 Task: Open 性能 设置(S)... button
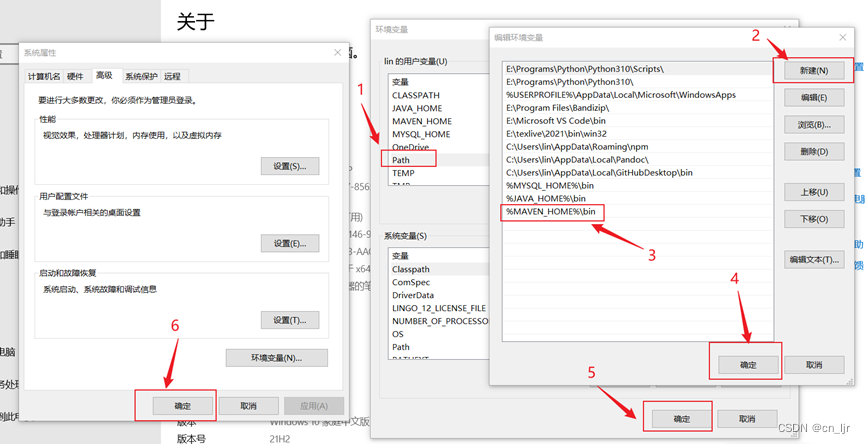[x=290, y=166]
